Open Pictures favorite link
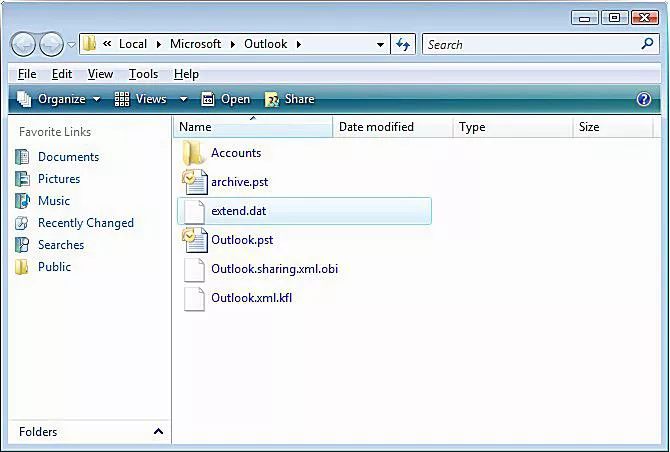670x452 pixels. tap(59, 179)
